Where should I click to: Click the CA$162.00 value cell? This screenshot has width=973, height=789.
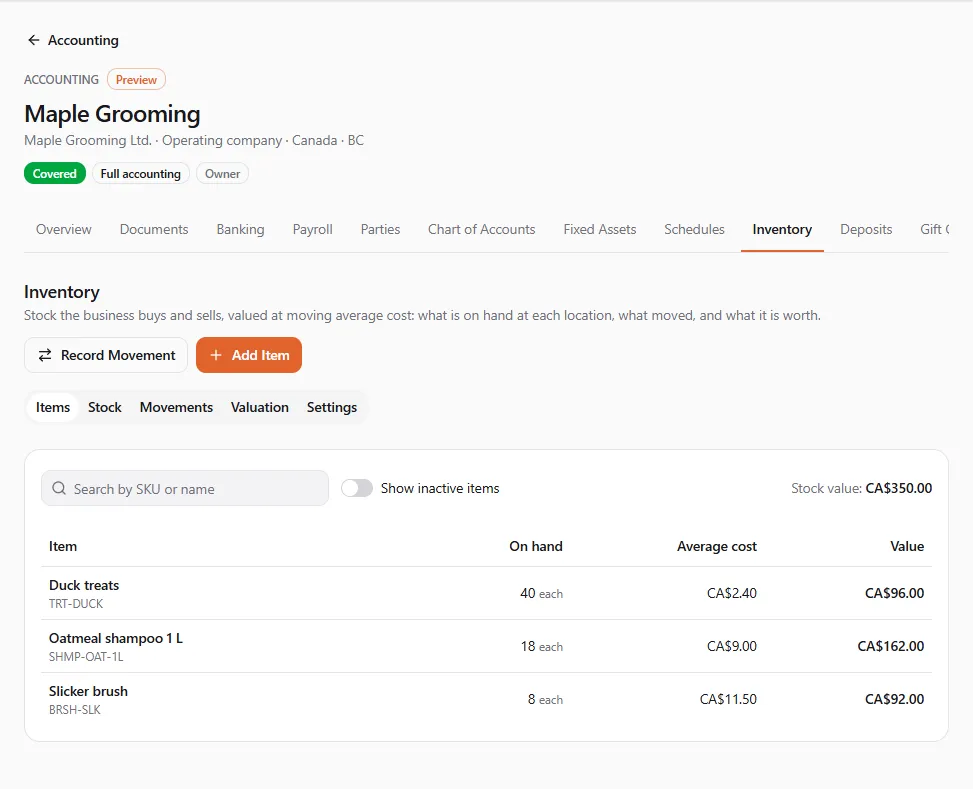click(x=890, y=646)
